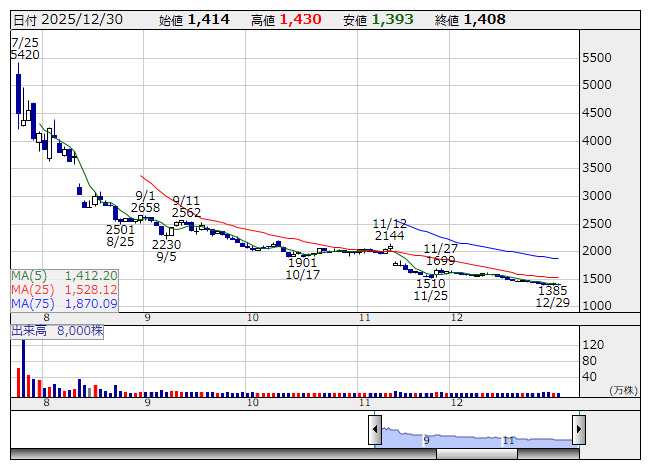Viewport: 653px width, 470px height.
Task: Click the 9/11 peak label 2562
Action: pyautogui.click(x=187, y=213)
